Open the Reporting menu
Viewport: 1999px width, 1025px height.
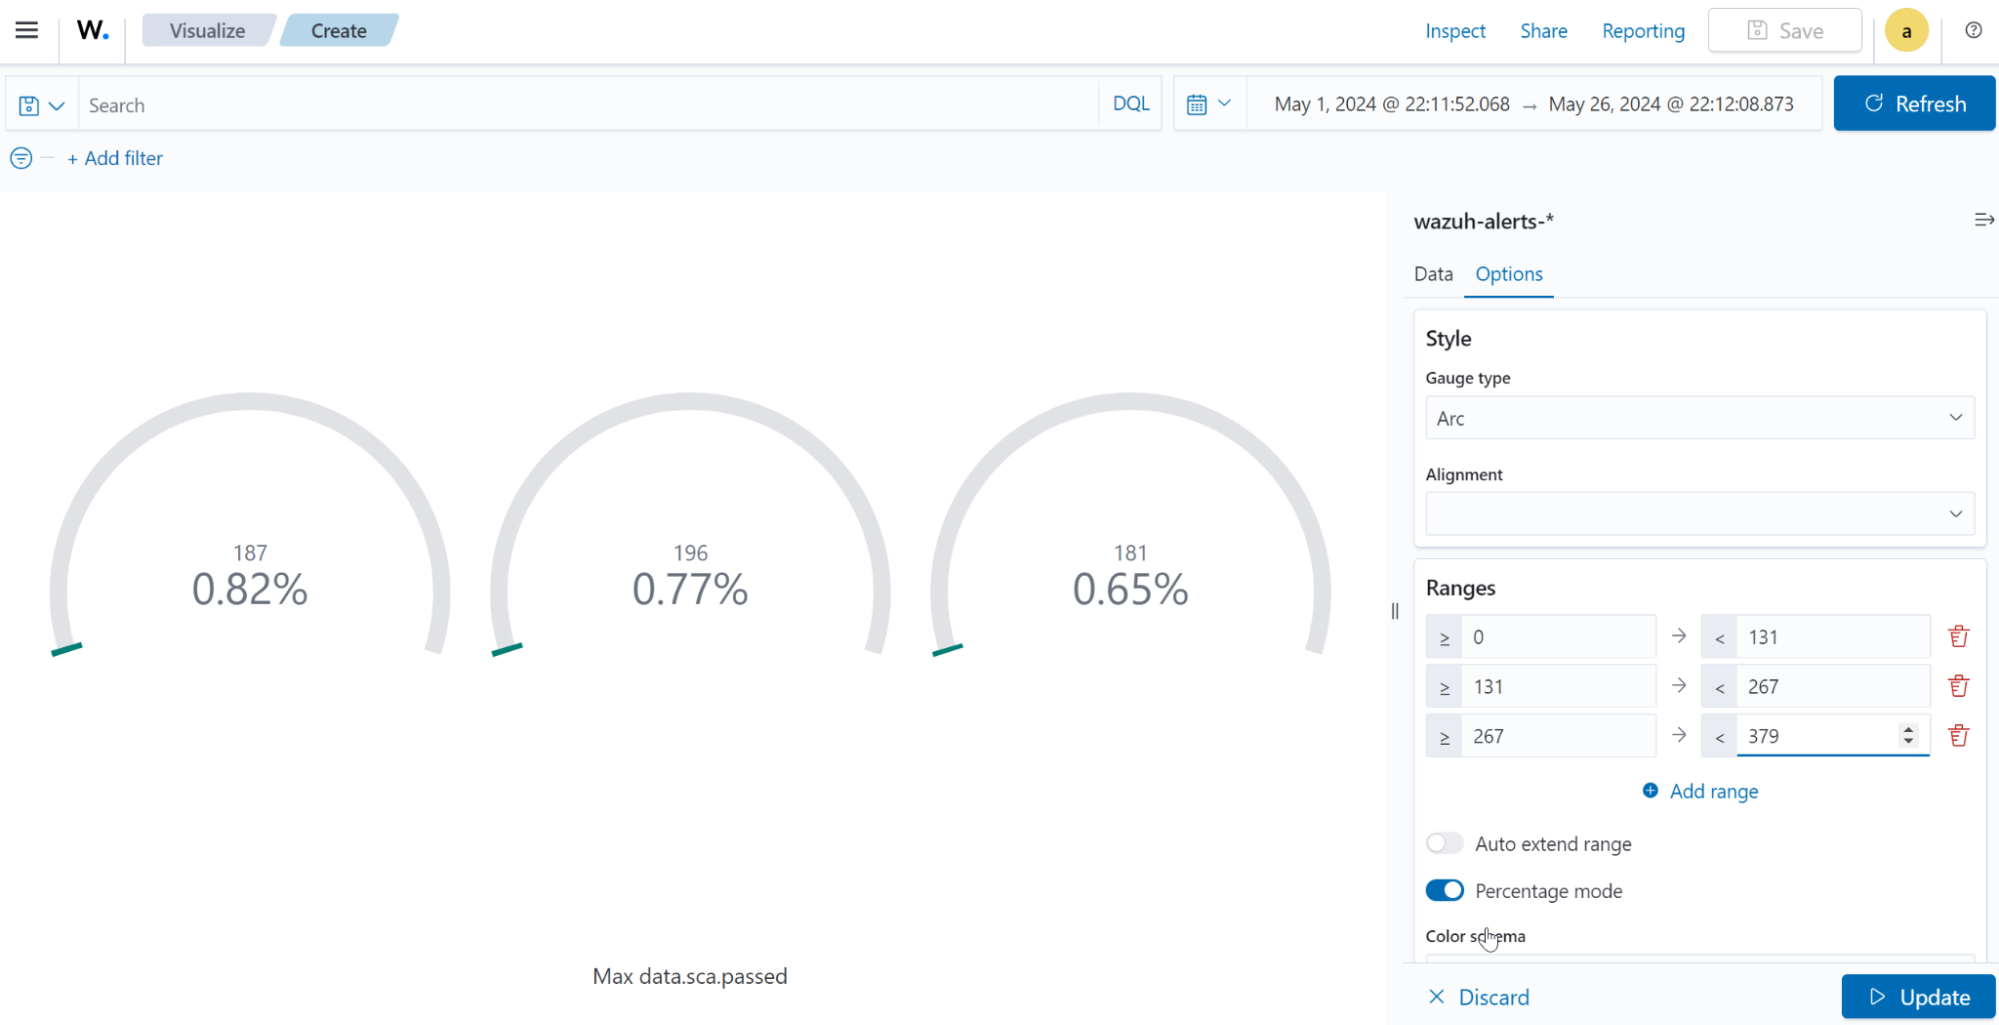pyautogui.click(x=1642, y=31)
